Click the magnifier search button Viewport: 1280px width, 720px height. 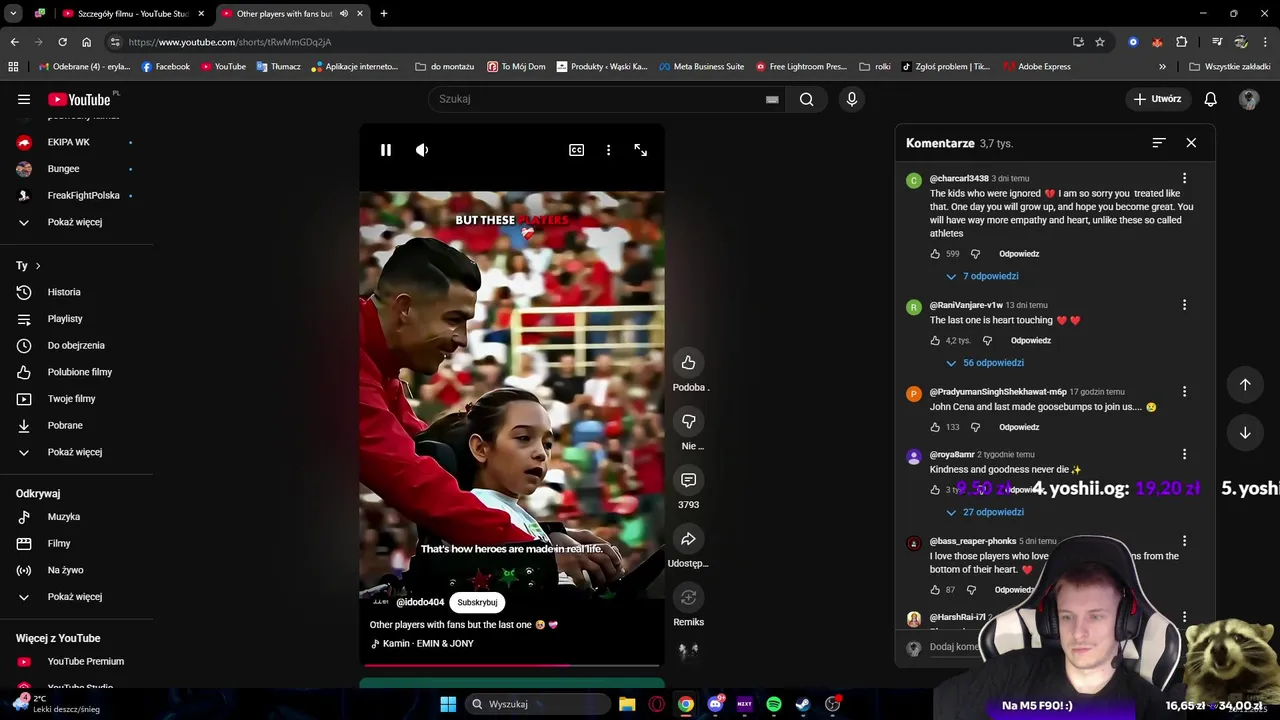coord(807,99)
